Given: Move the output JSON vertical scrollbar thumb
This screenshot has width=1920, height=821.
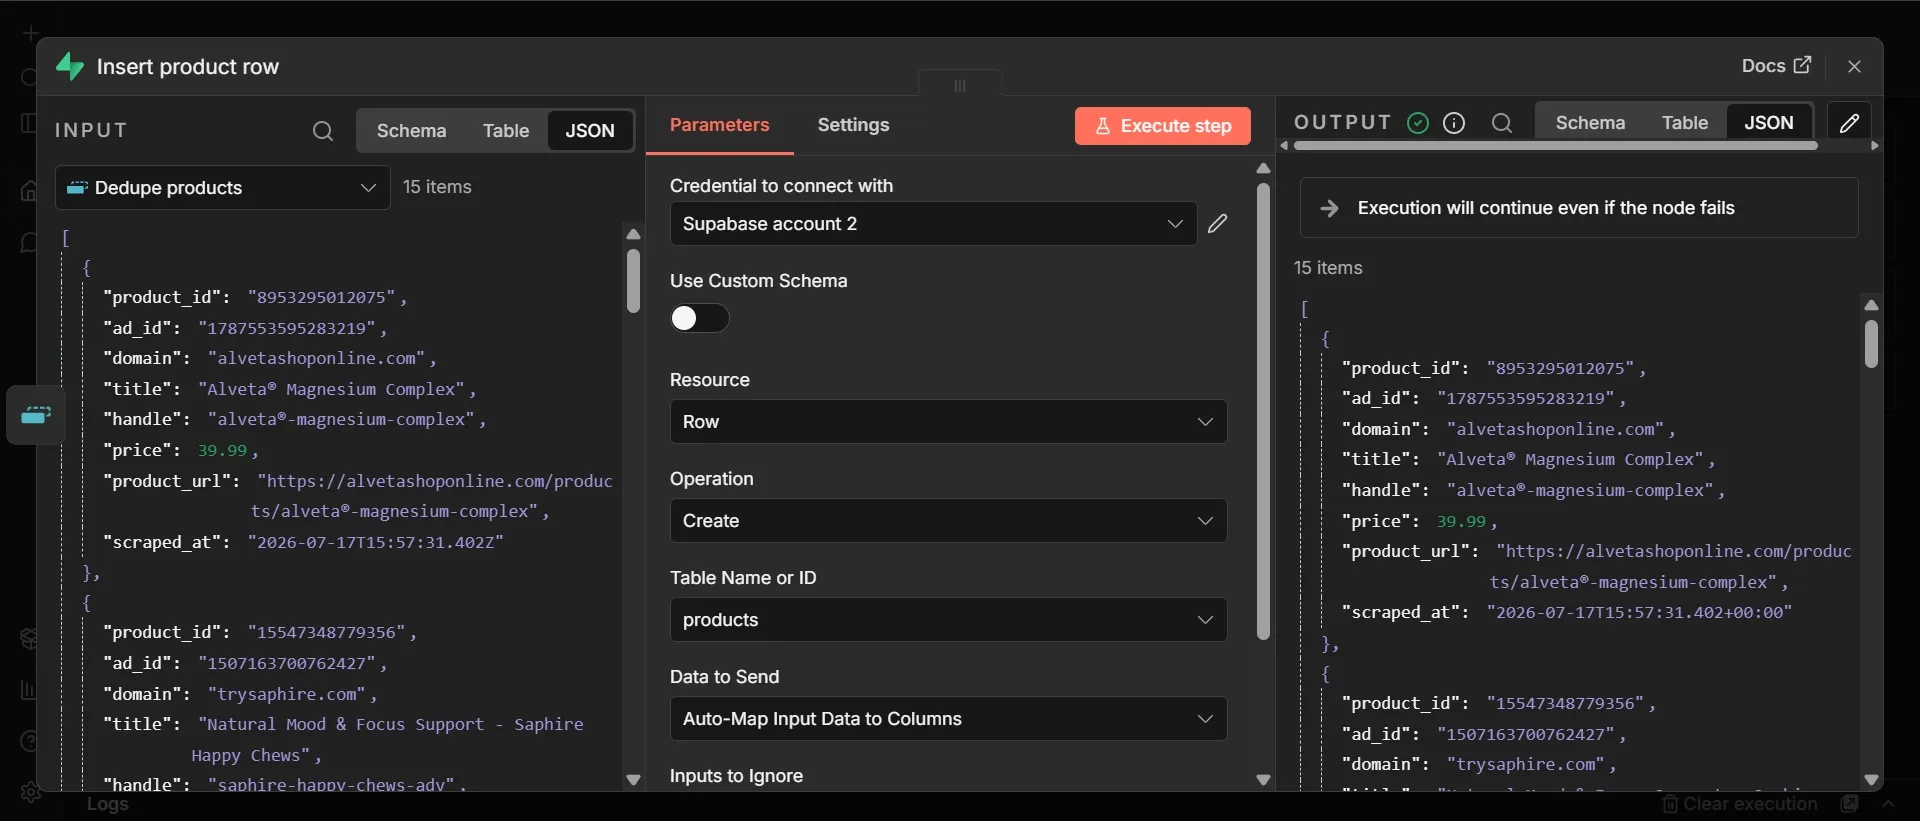Looking at the screenshot, I should click(x=1871, y=343).
